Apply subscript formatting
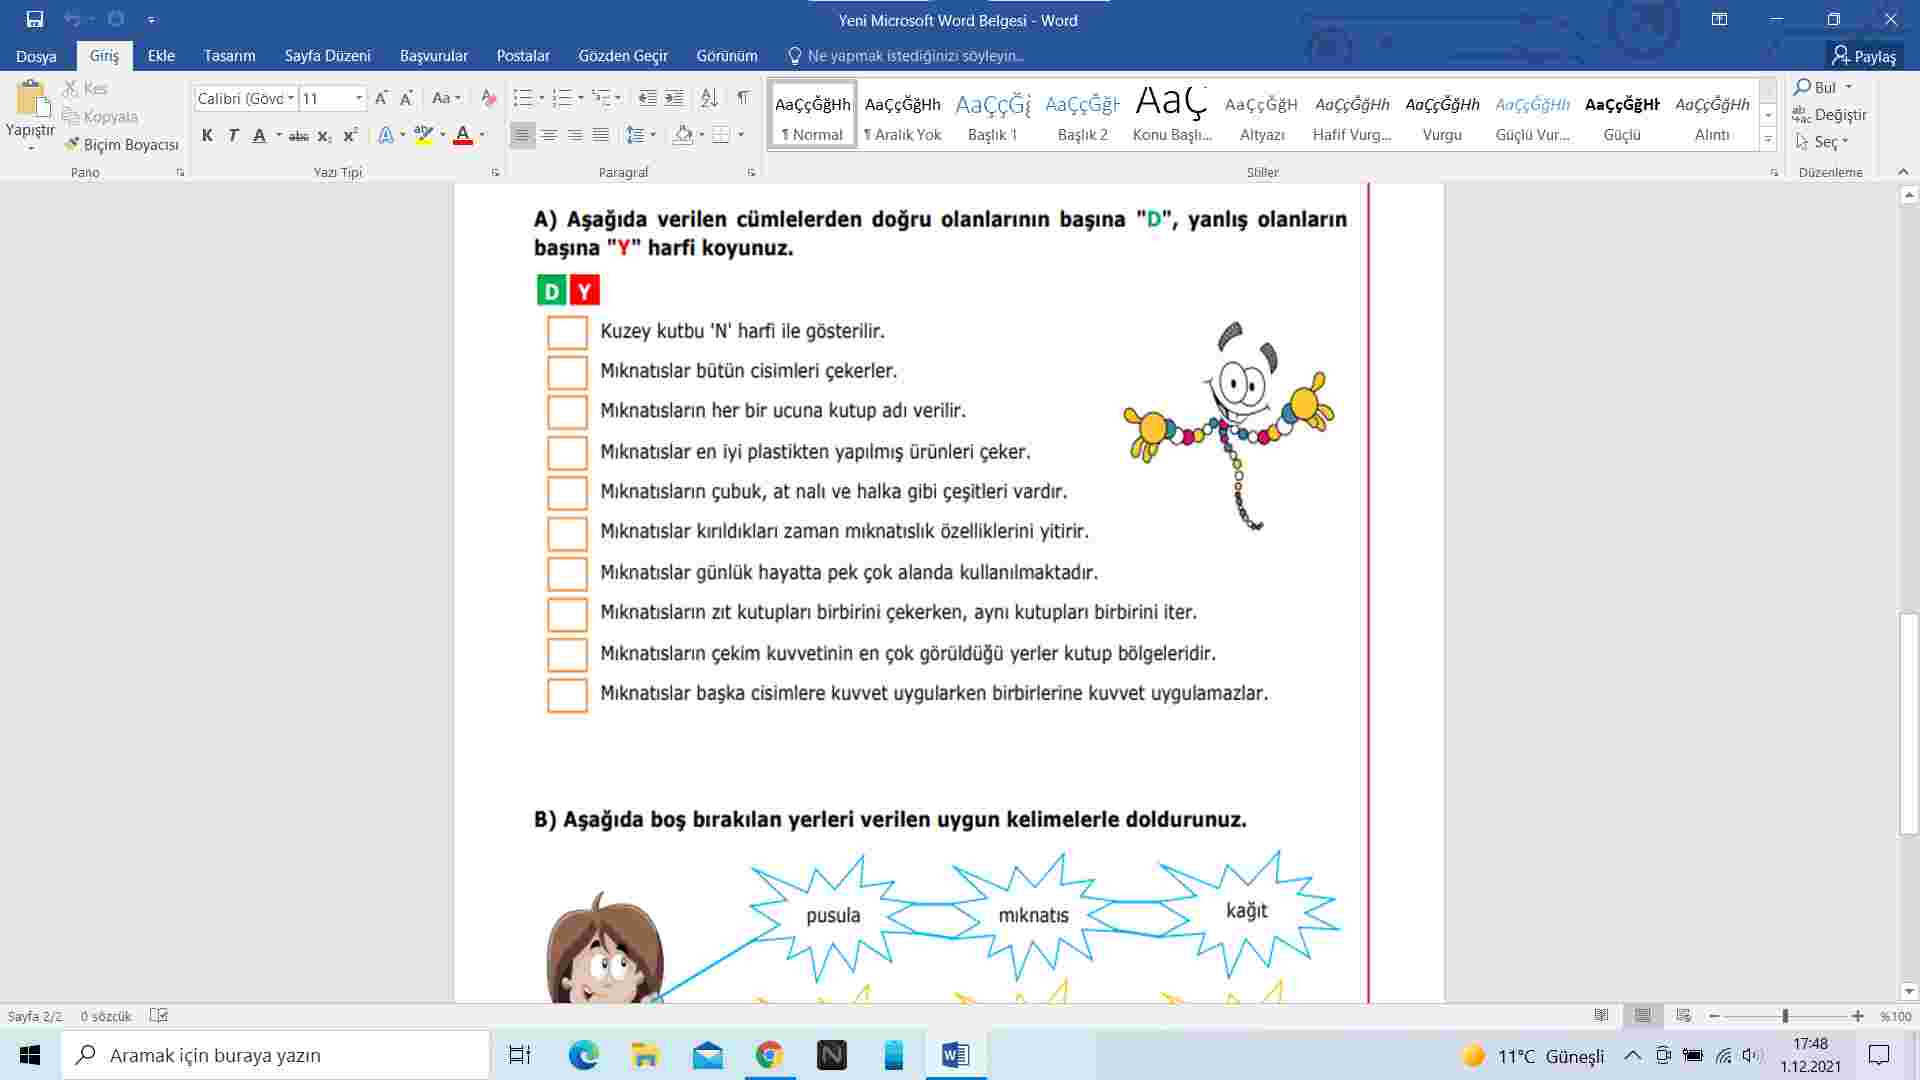This screenshot has width=1920, height=1080. [x=324, y=135]
